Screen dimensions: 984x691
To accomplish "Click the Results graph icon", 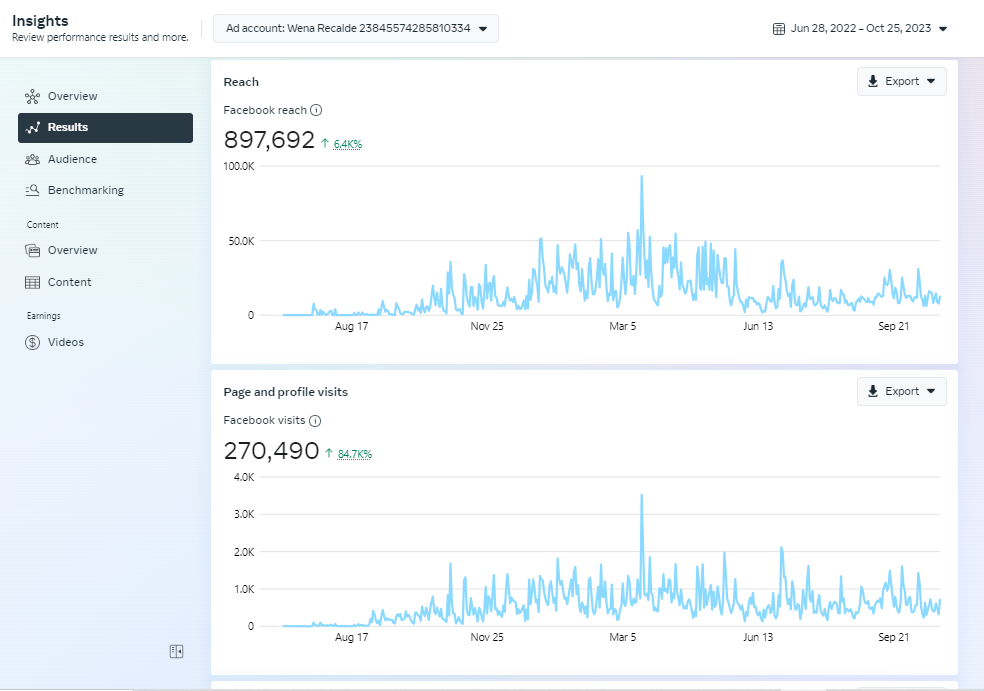I will [32, 127].
